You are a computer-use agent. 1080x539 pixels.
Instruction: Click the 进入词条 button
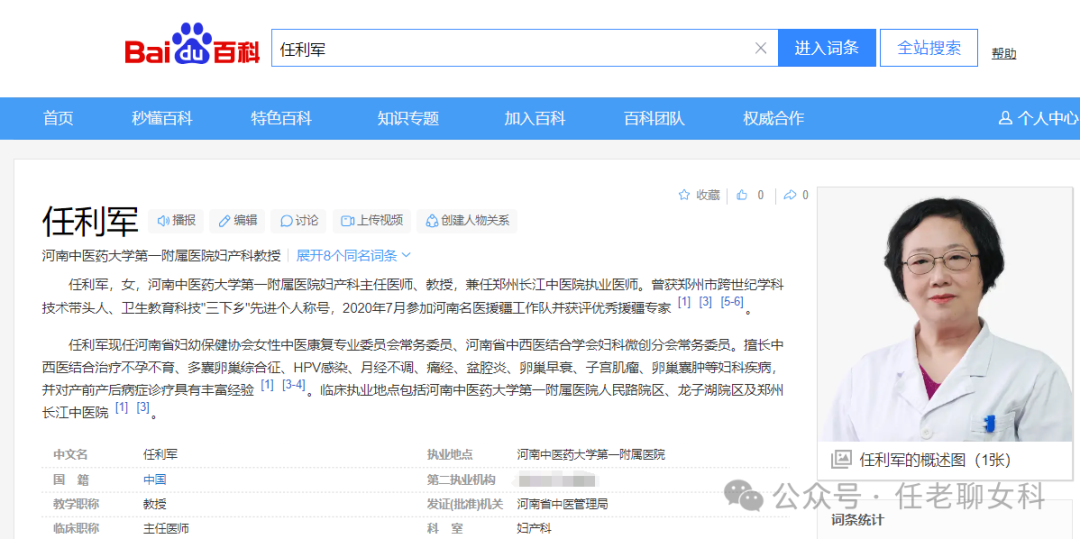click(827, 48)
